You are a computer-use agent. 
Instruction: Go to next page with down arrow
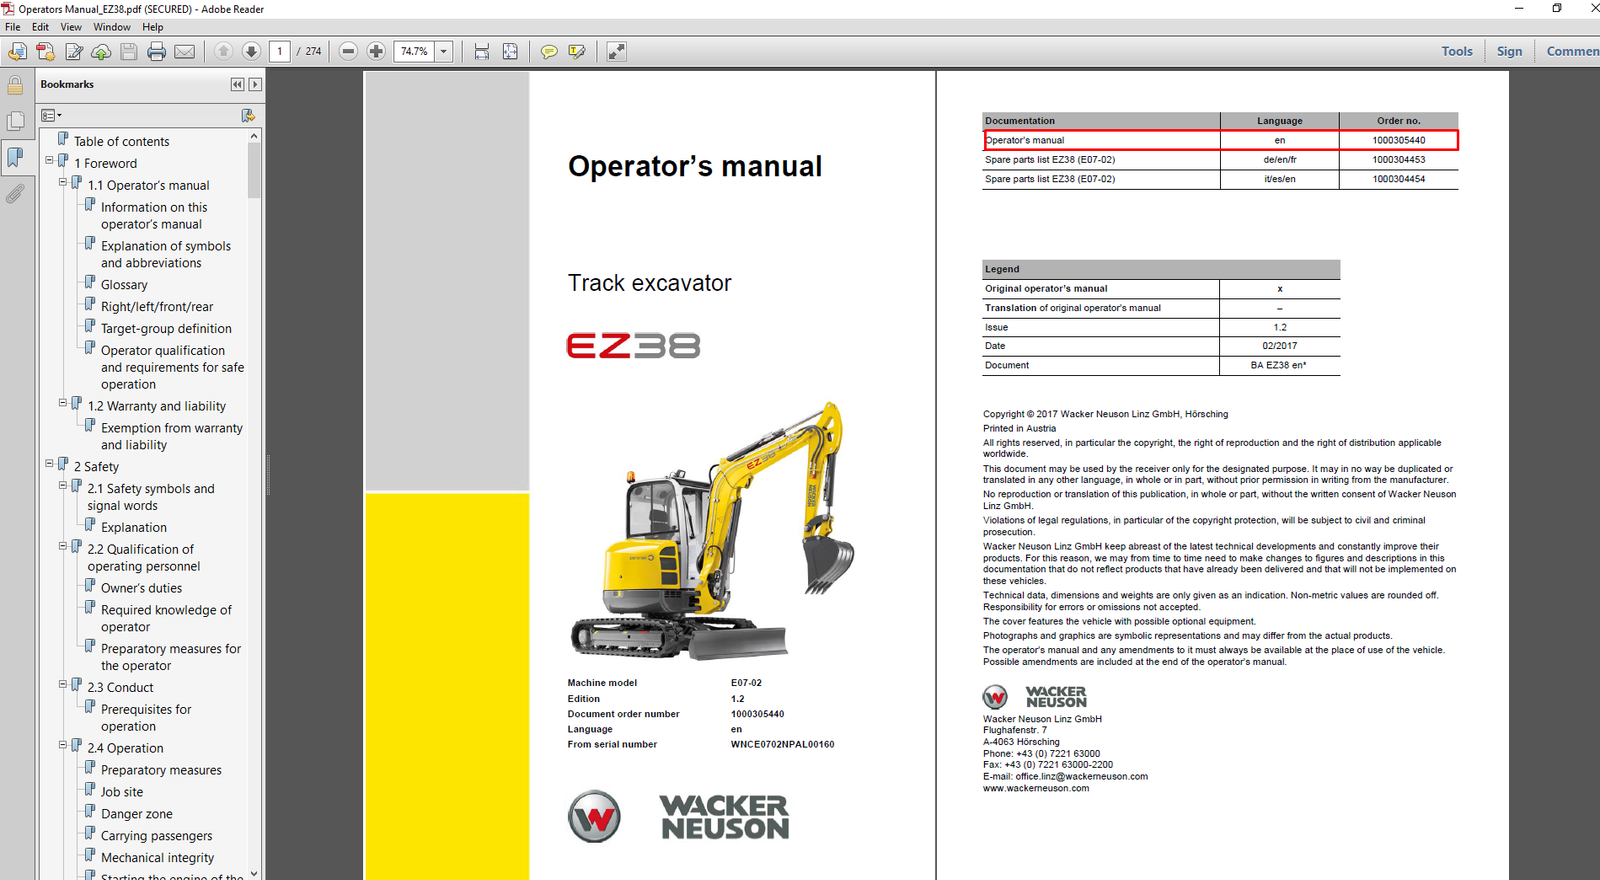(251, 51)
